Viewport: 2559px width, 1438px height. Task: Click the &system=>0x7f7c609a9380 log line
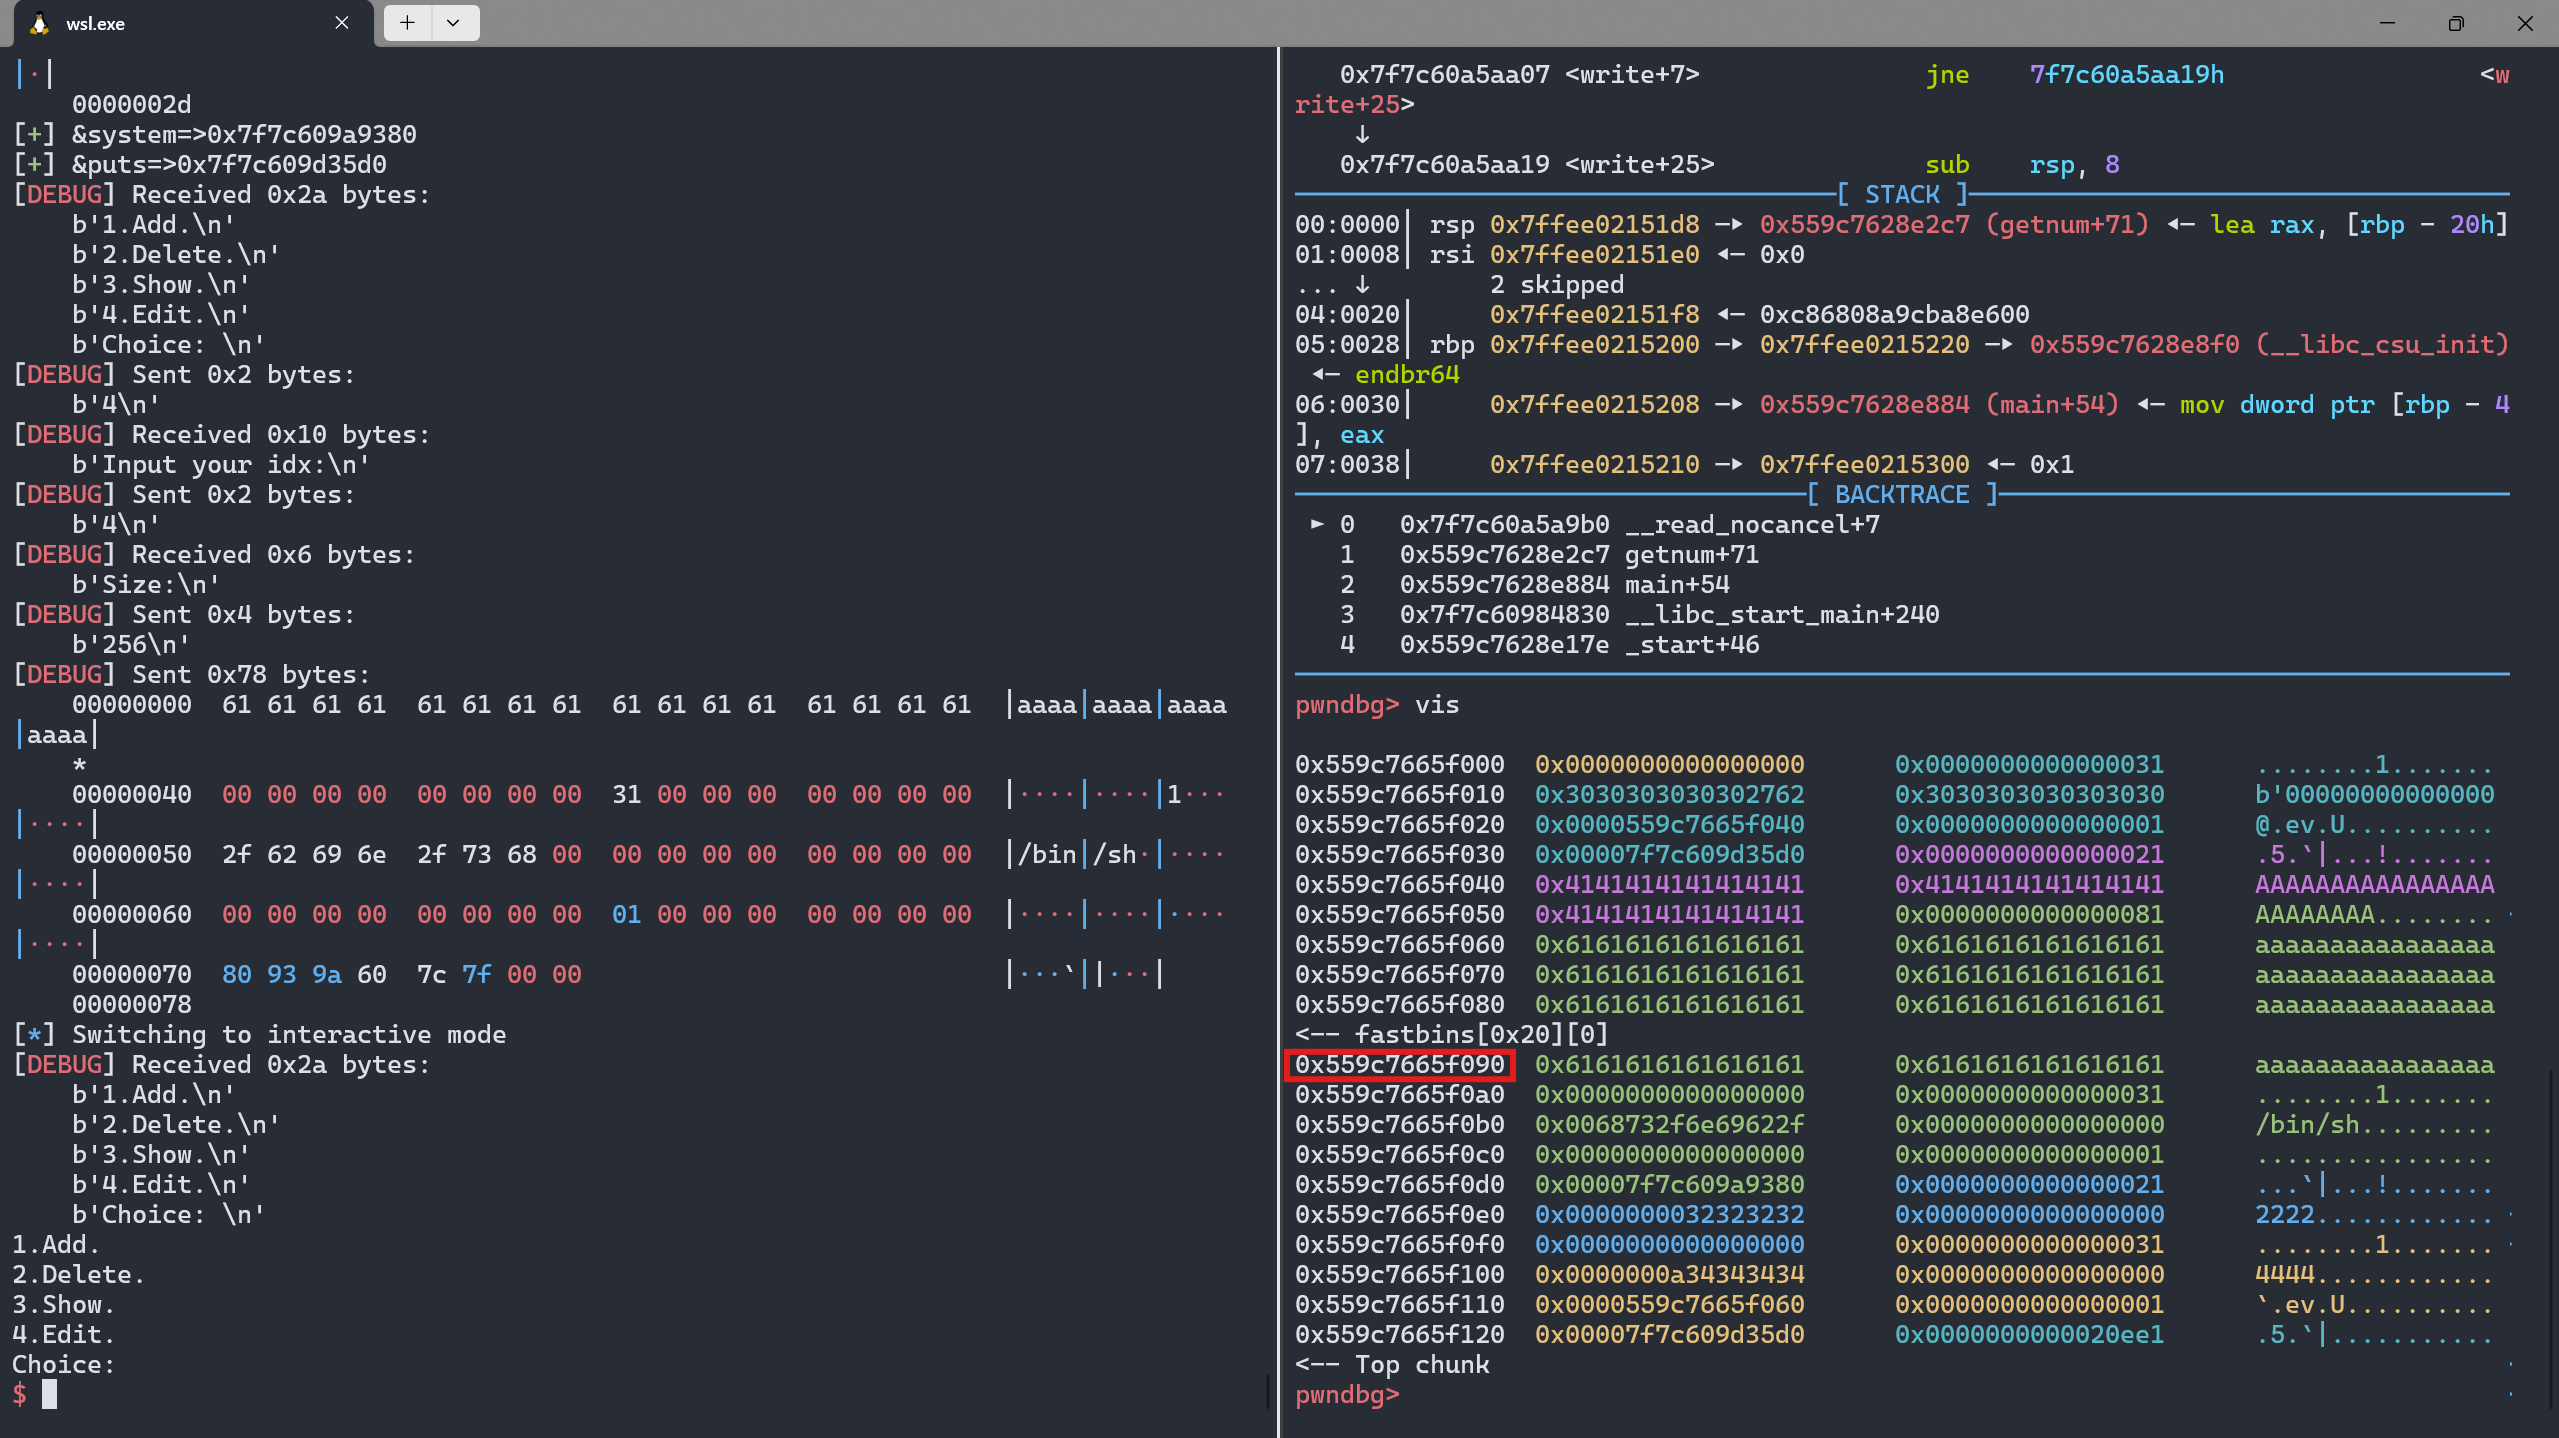(x=215, y=134)
